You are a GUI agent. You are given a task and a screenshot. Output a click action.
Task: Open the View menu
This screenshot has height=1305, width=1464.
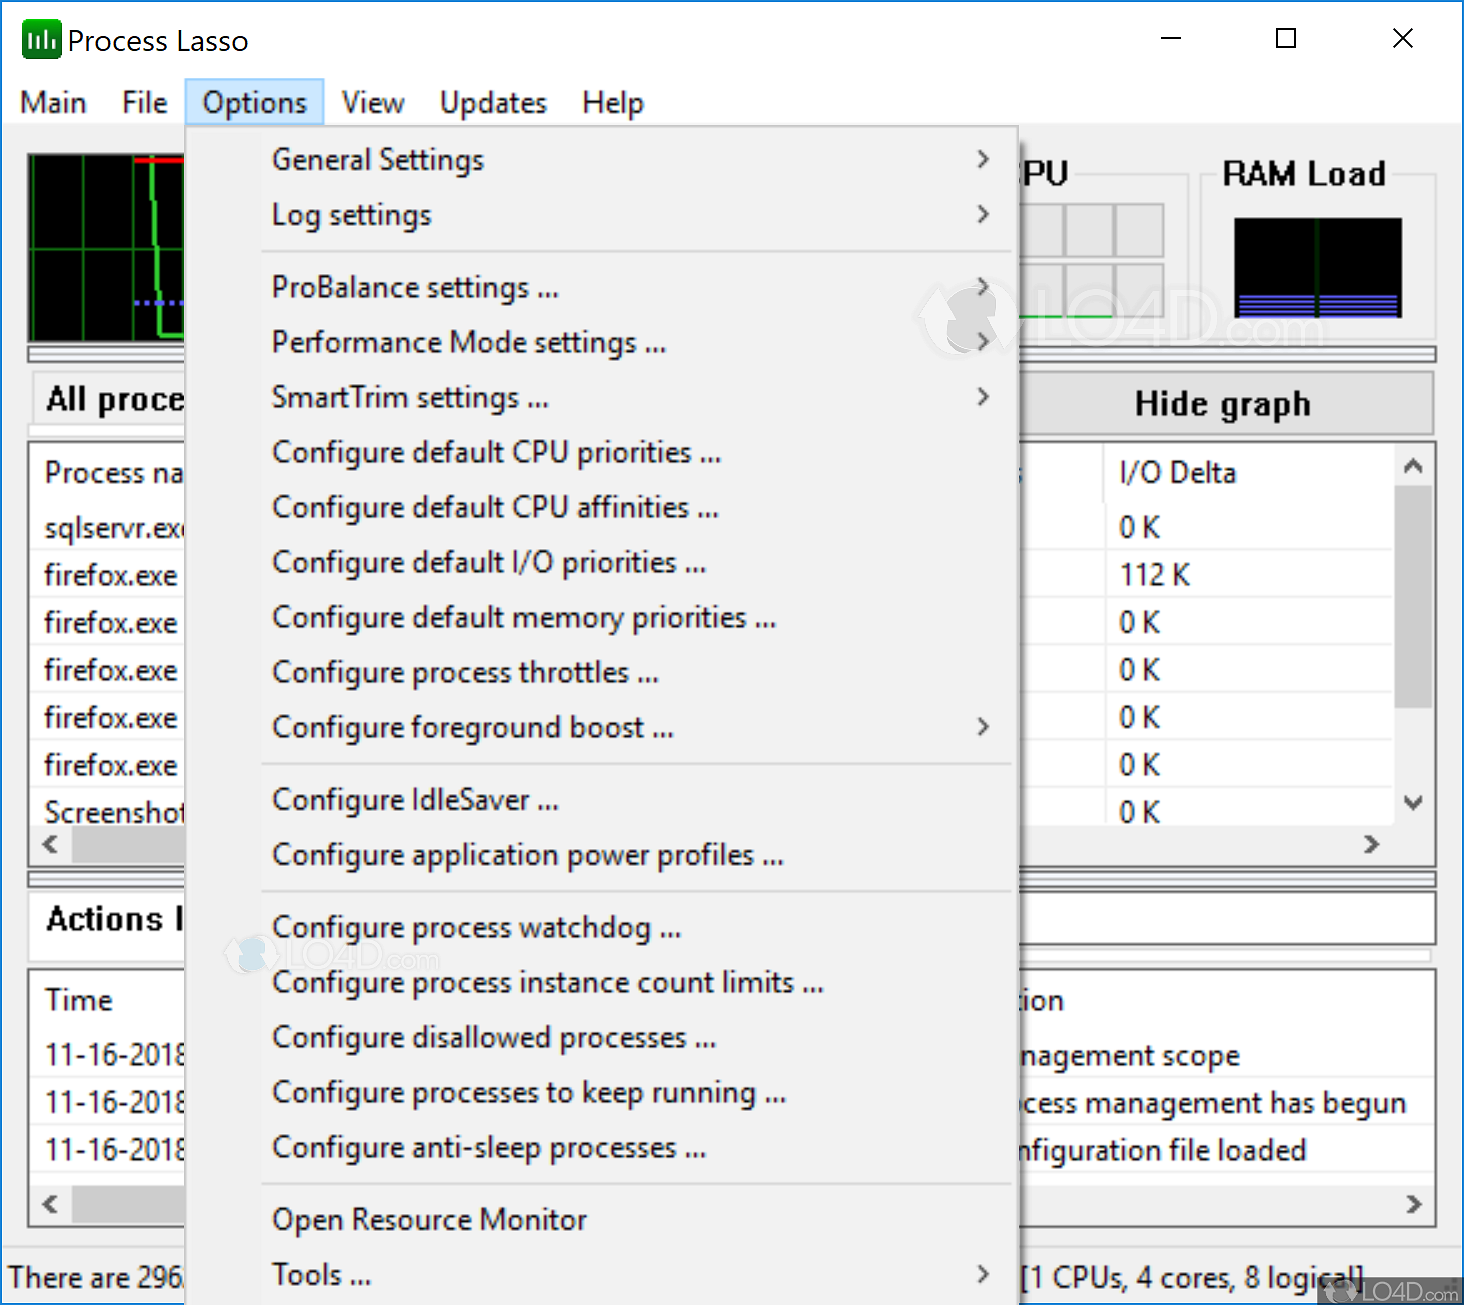(x=373, y=103)
